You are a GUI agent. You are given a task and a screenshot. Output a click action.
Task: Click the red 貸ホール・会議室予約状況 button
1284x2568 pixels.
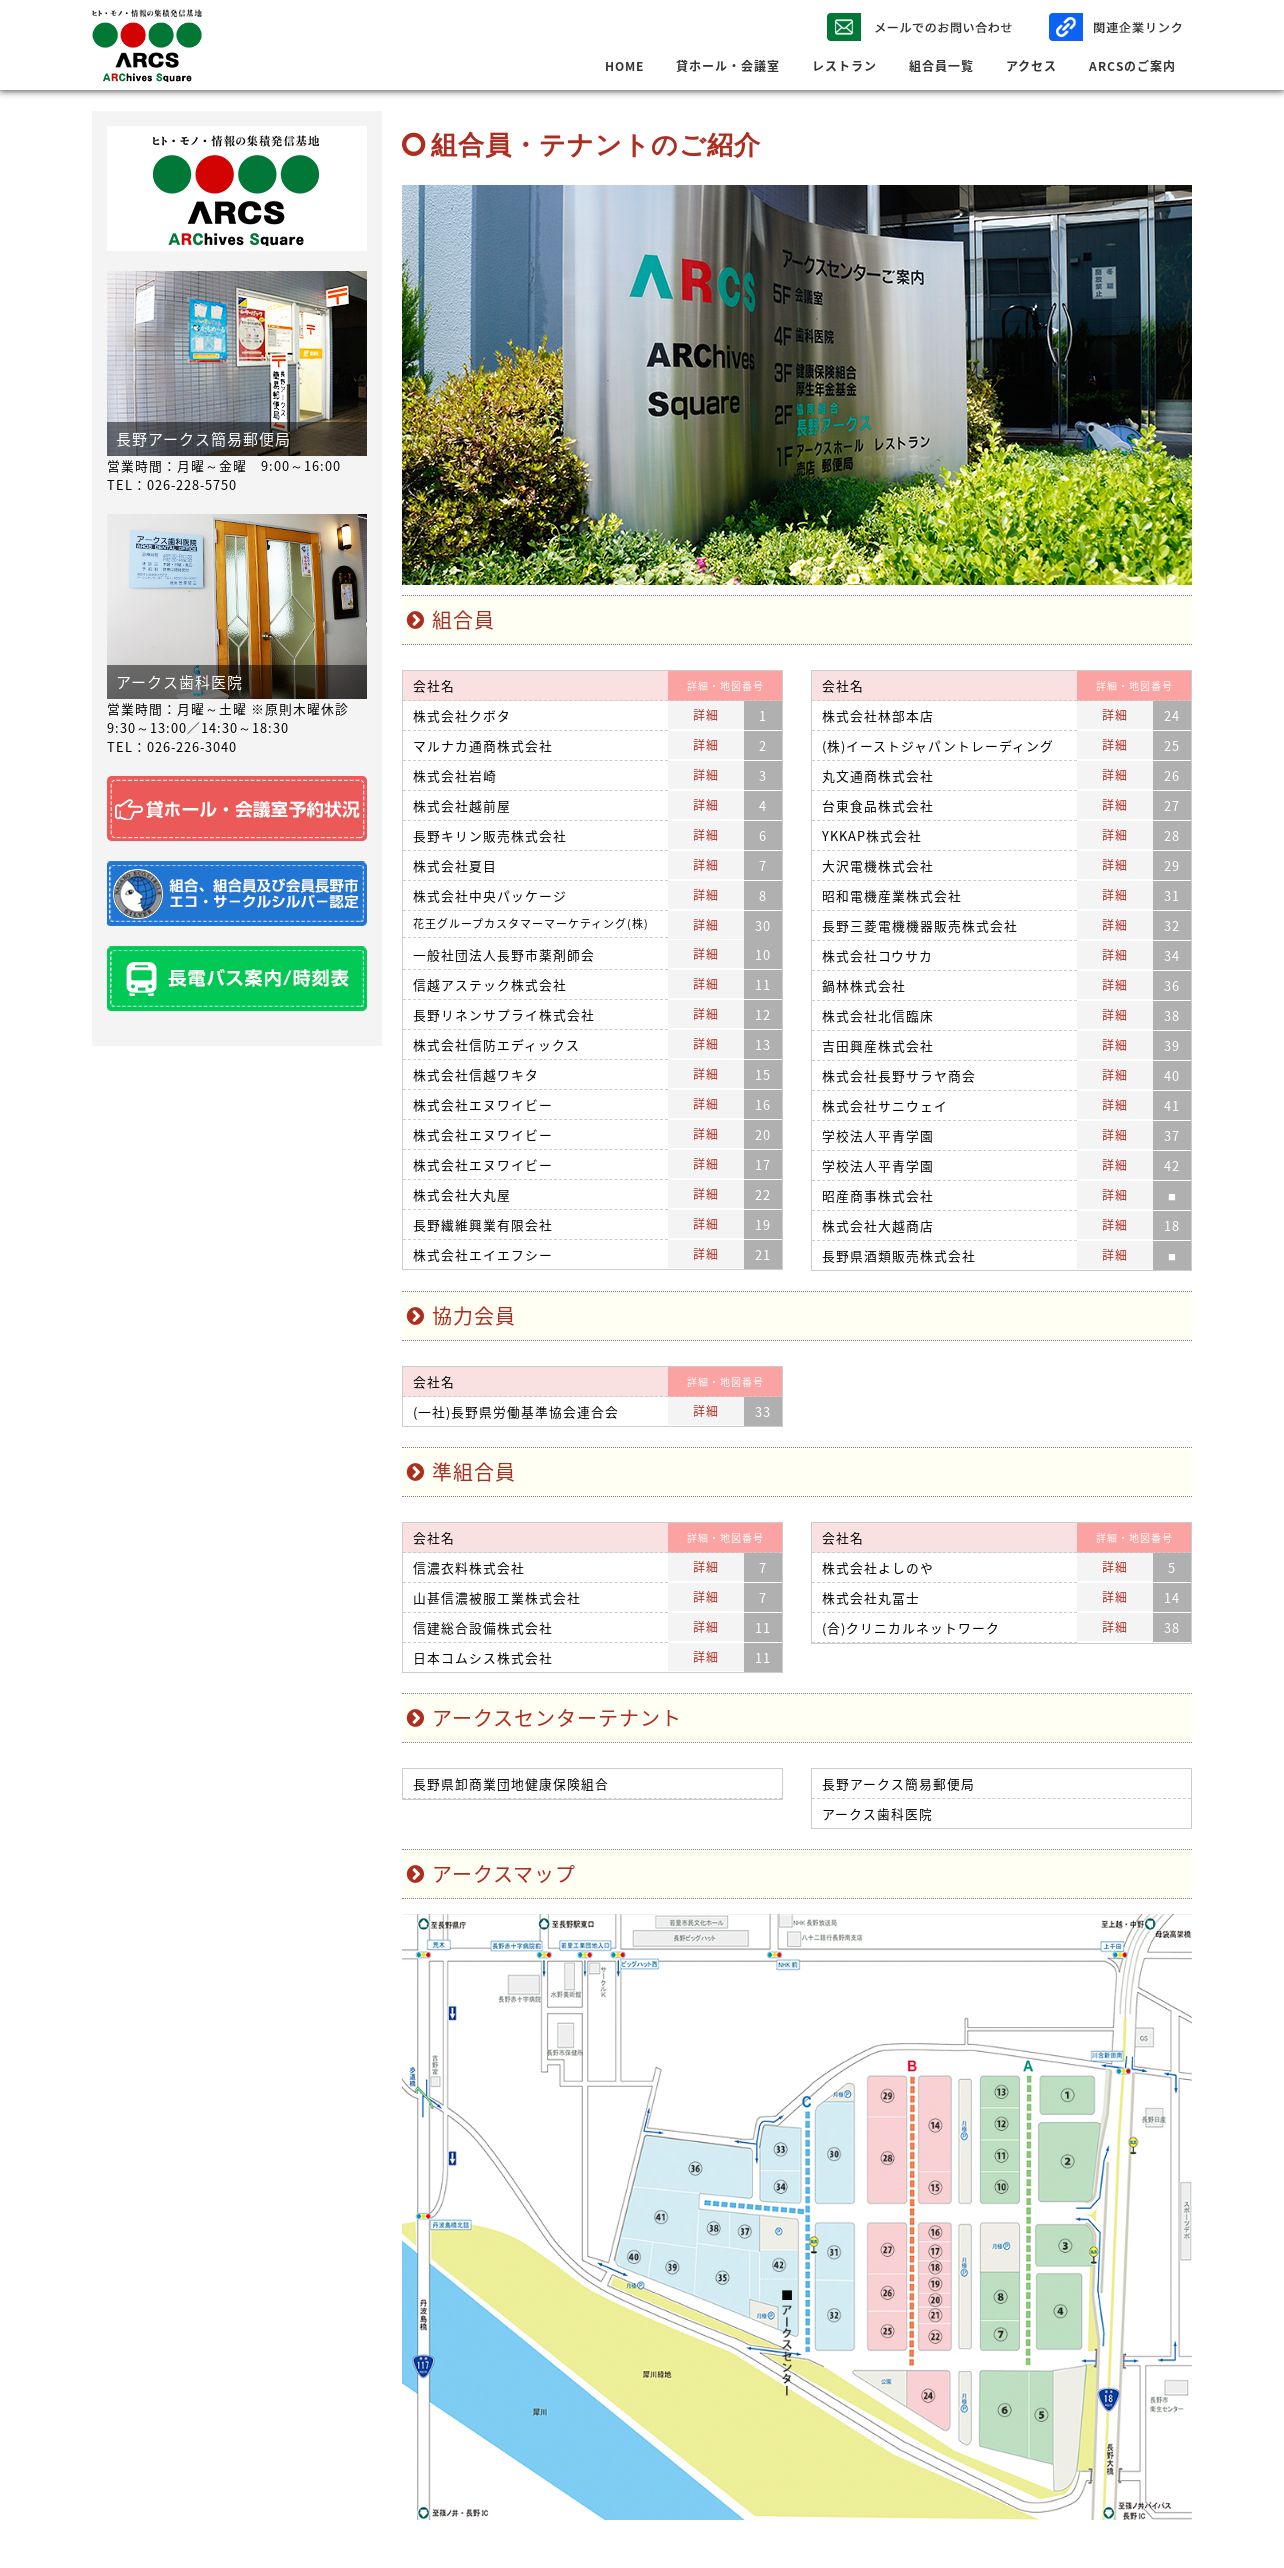237,808
